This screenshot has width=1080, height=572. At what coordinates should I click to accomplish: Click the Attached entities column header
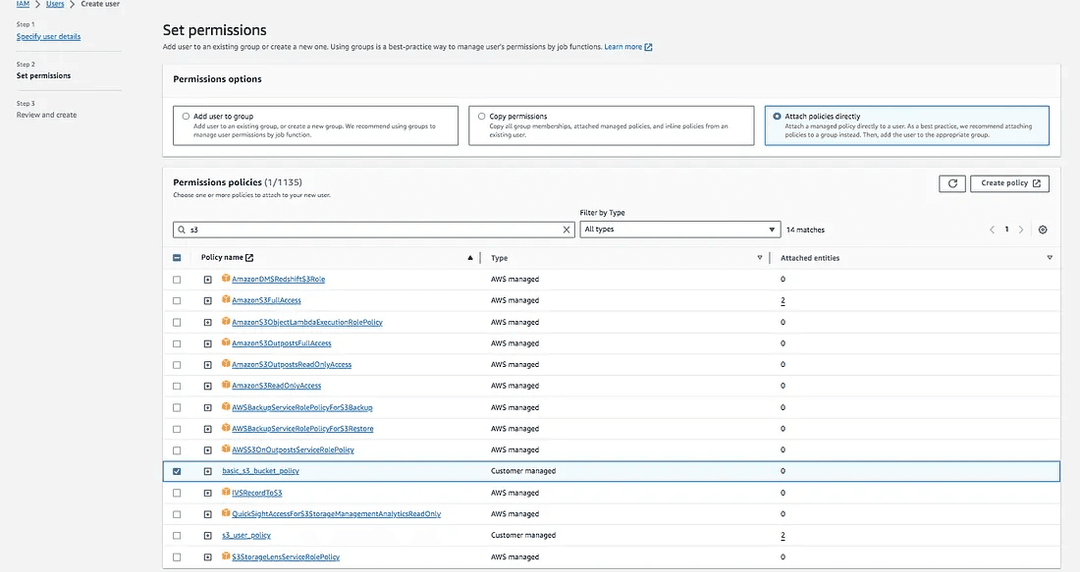click(810, 258)
